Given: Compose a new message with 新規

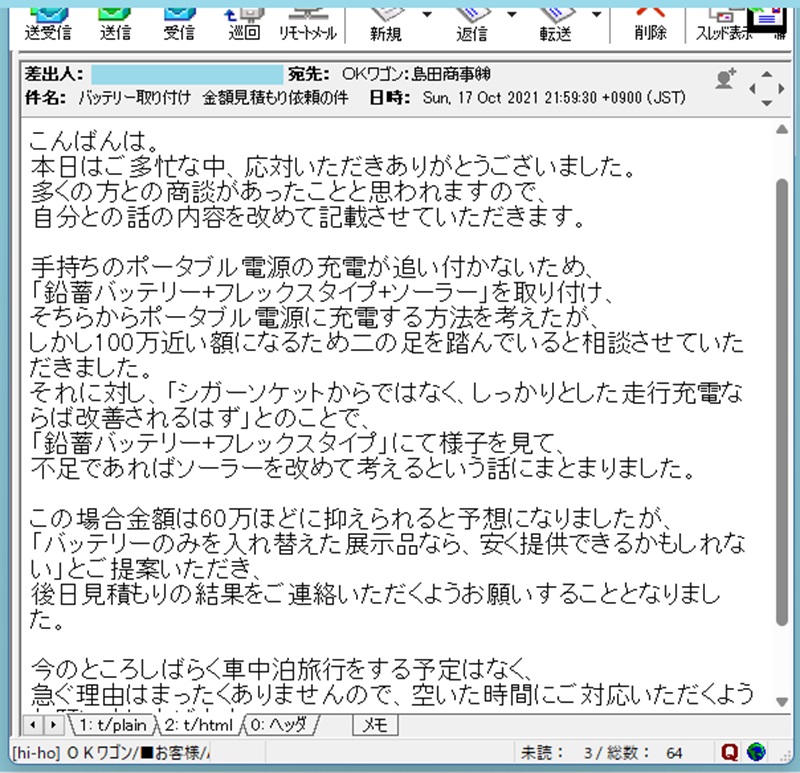Looking at the screenshot, I should click(x=385, y=21).
